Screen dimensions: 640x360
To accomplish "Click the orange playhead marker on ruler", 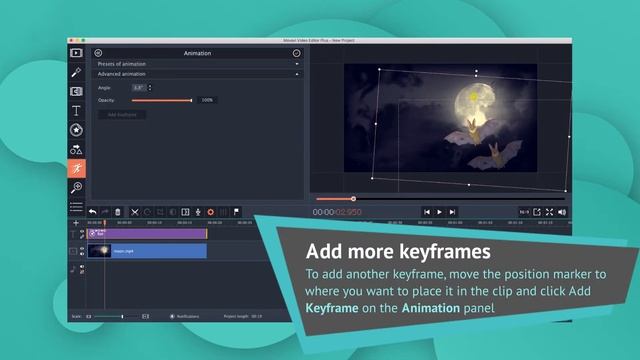I will point(104,222).
